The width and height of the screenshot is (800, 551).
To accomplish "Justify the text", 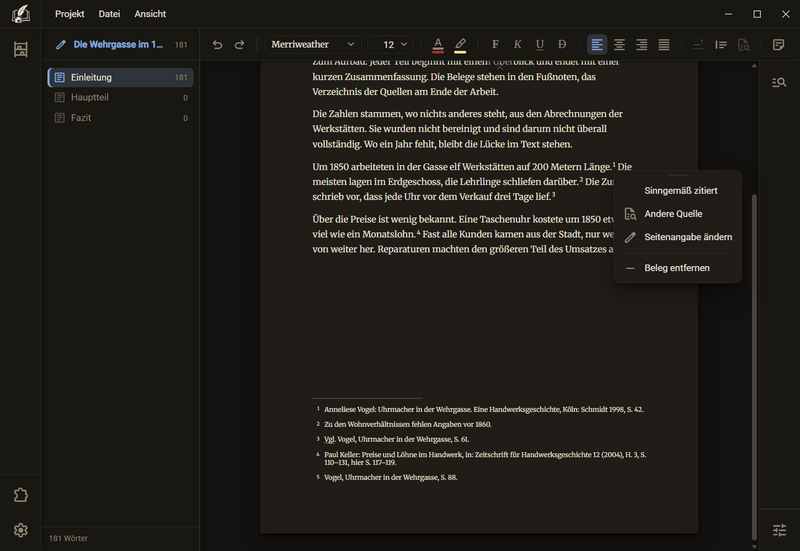I will (664, 44).
